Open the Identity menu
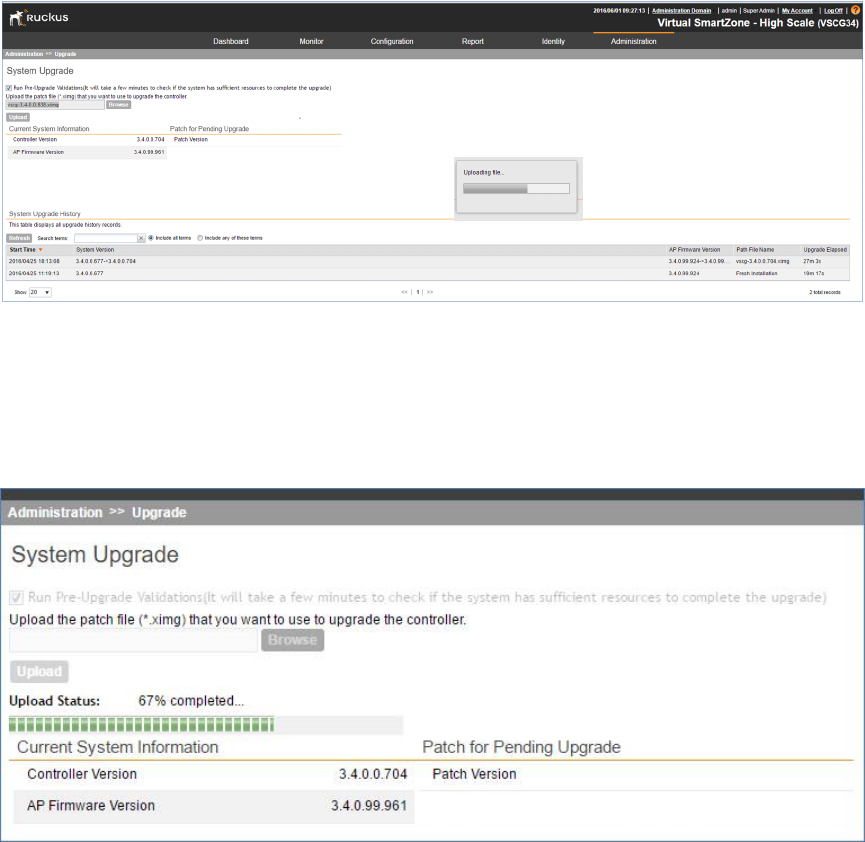This screenshot has width=865, height=842. (553, 41)
